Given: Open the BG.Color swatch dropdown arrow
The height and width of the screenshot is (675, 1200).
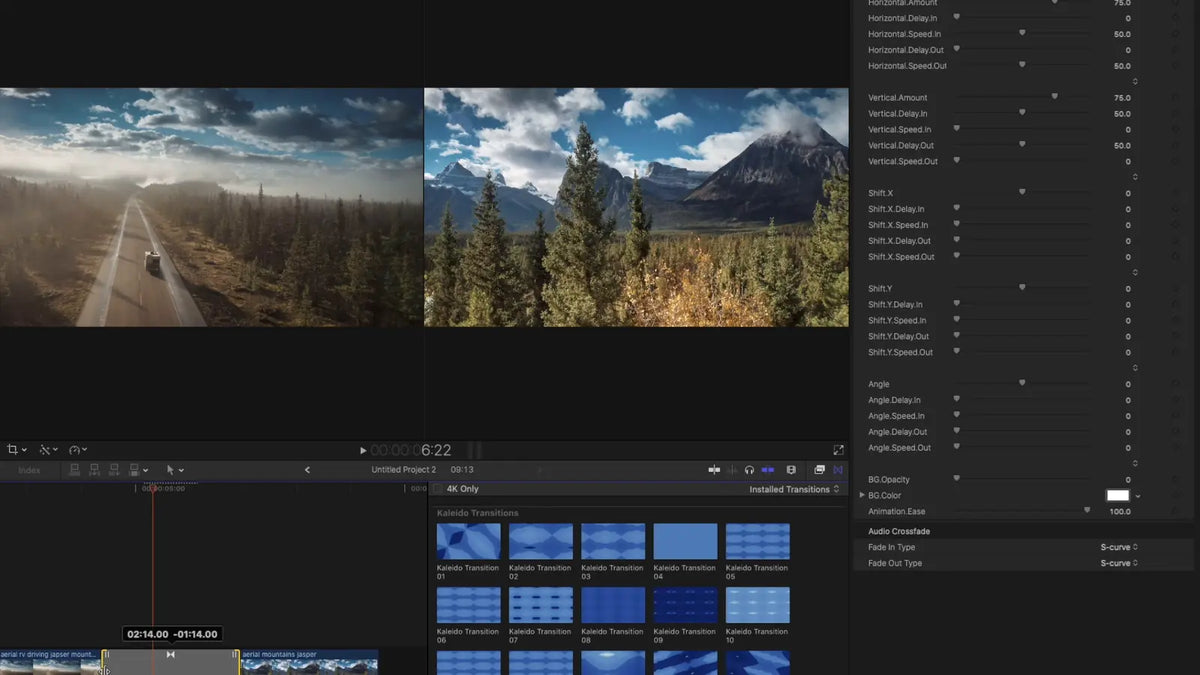Looking at the screenshot, I should click(1138, 496).
